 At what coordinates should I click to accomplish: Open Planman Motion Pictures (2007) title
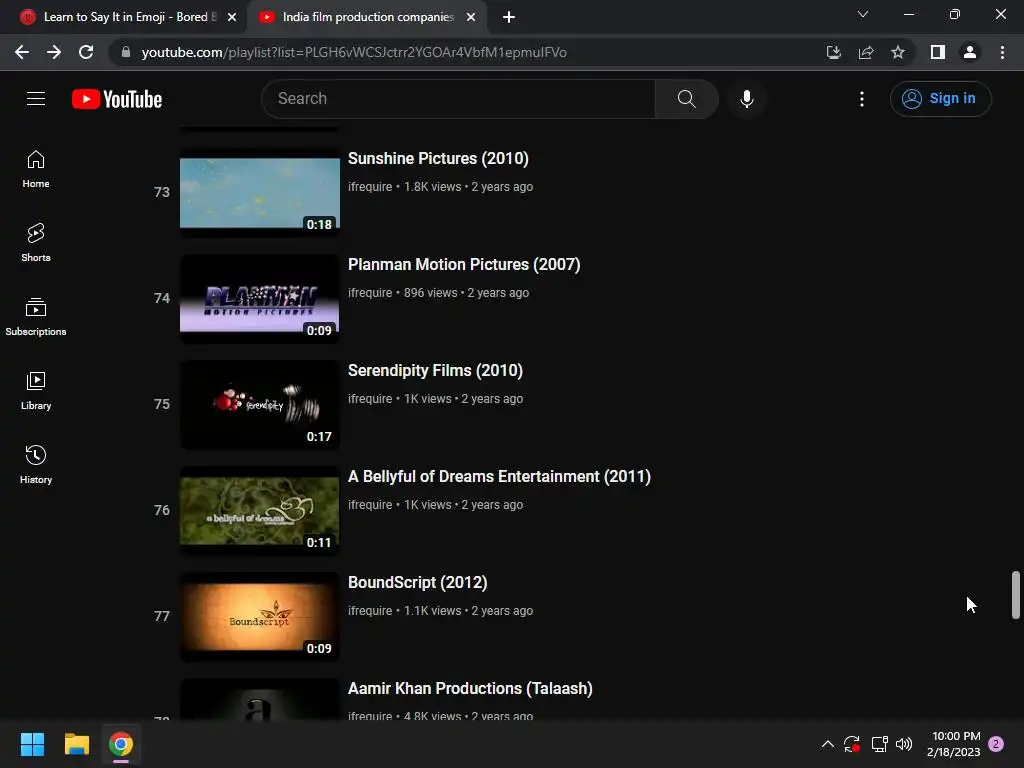tap(464, 264)
